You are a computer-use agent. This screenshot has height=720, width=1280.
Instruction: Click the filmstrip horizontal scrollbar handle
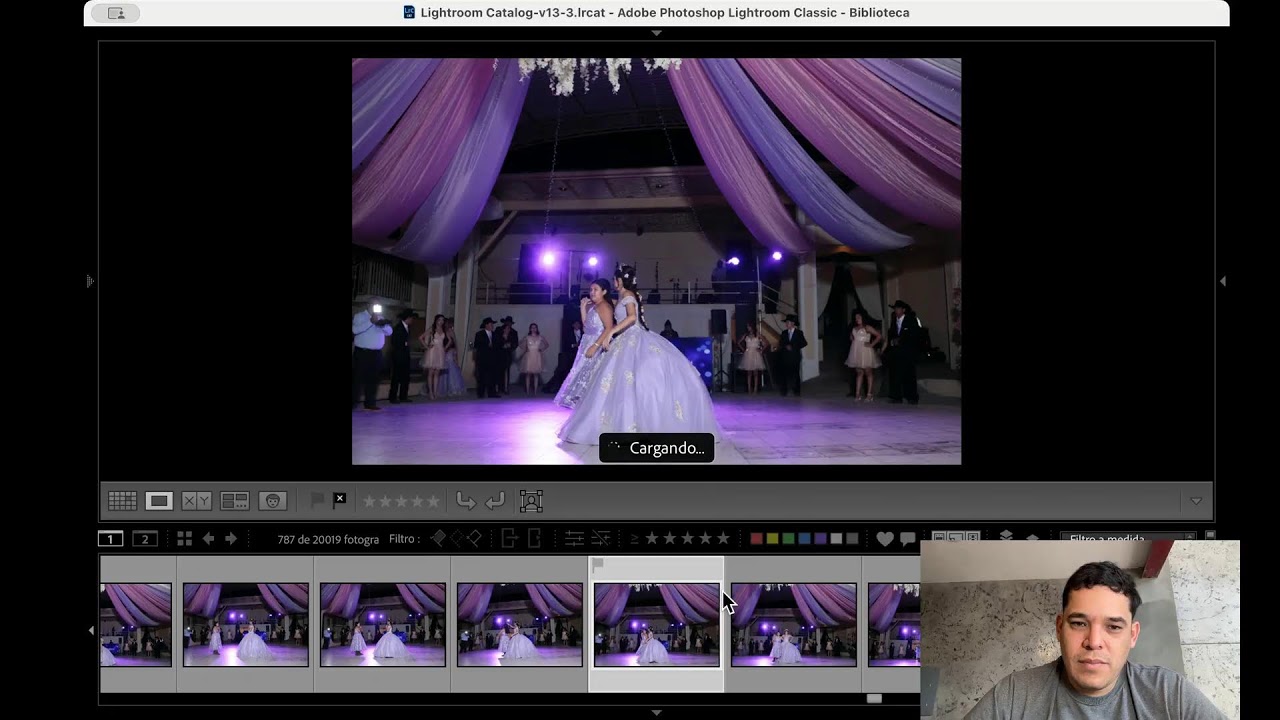pos(874,699)
